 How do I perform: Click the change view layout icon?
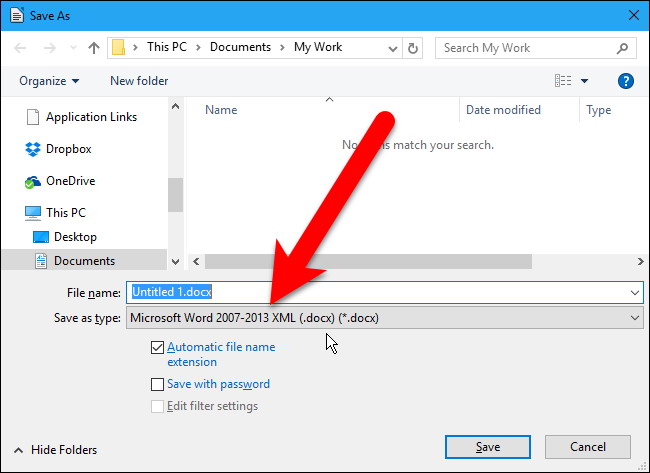563,81
